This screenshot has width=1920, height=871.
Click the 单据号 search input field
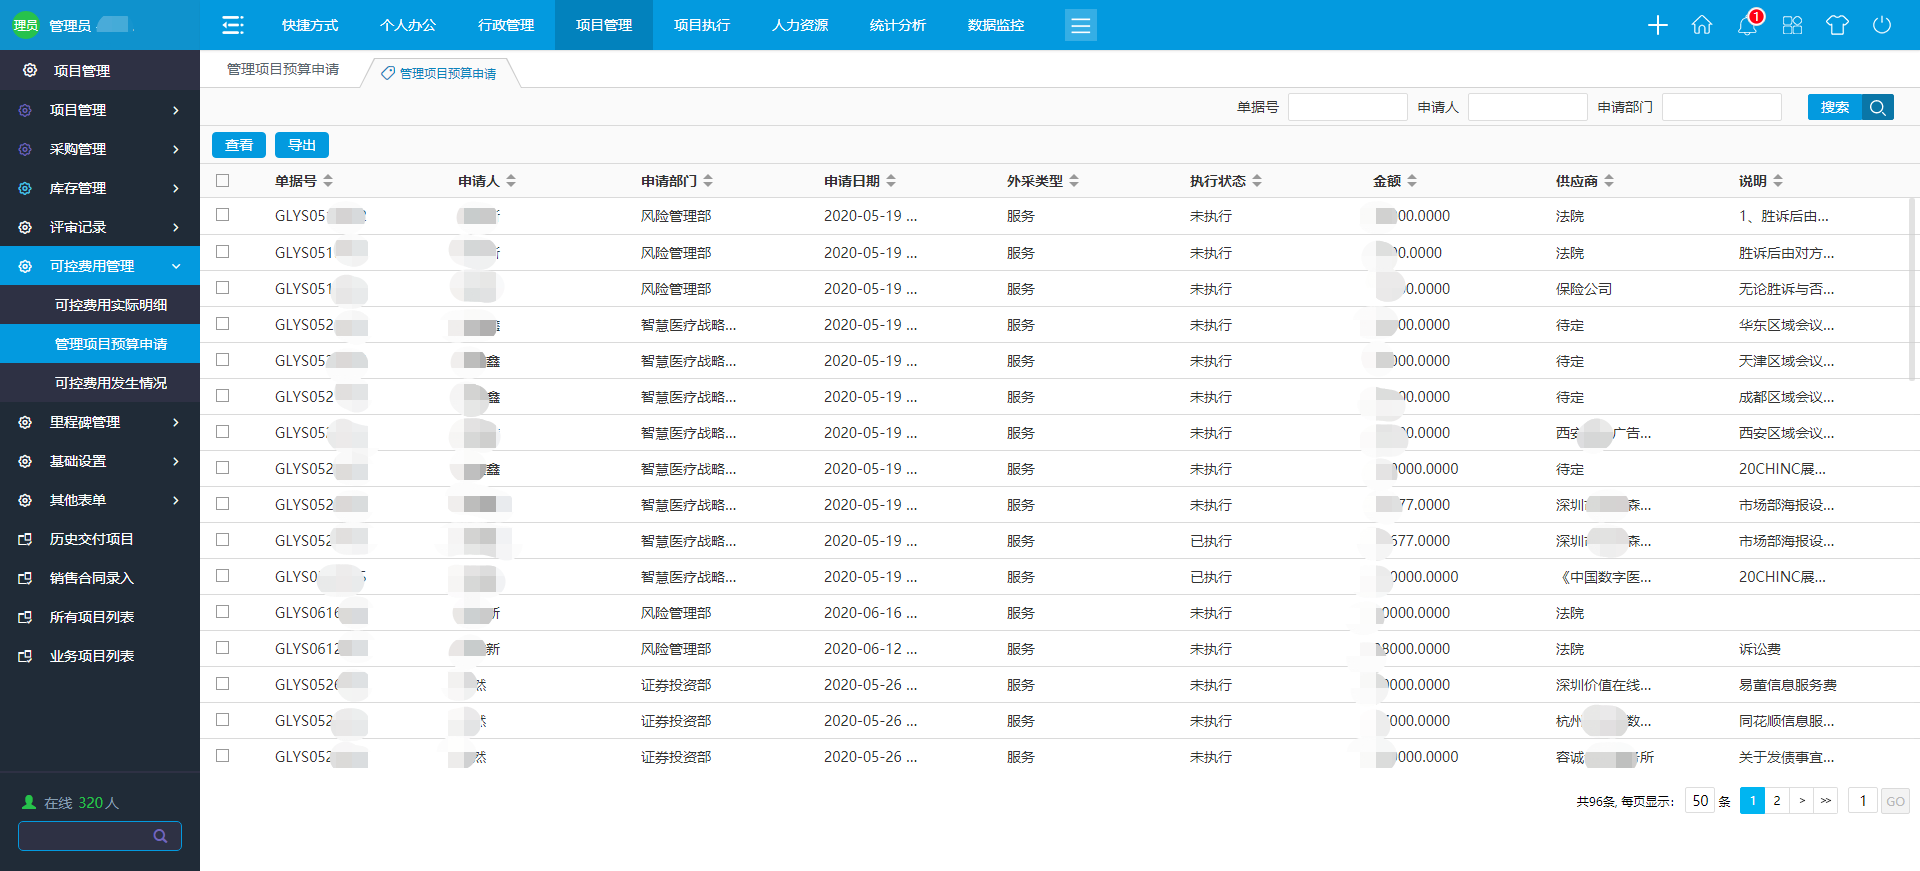(x=1347, y=107)
